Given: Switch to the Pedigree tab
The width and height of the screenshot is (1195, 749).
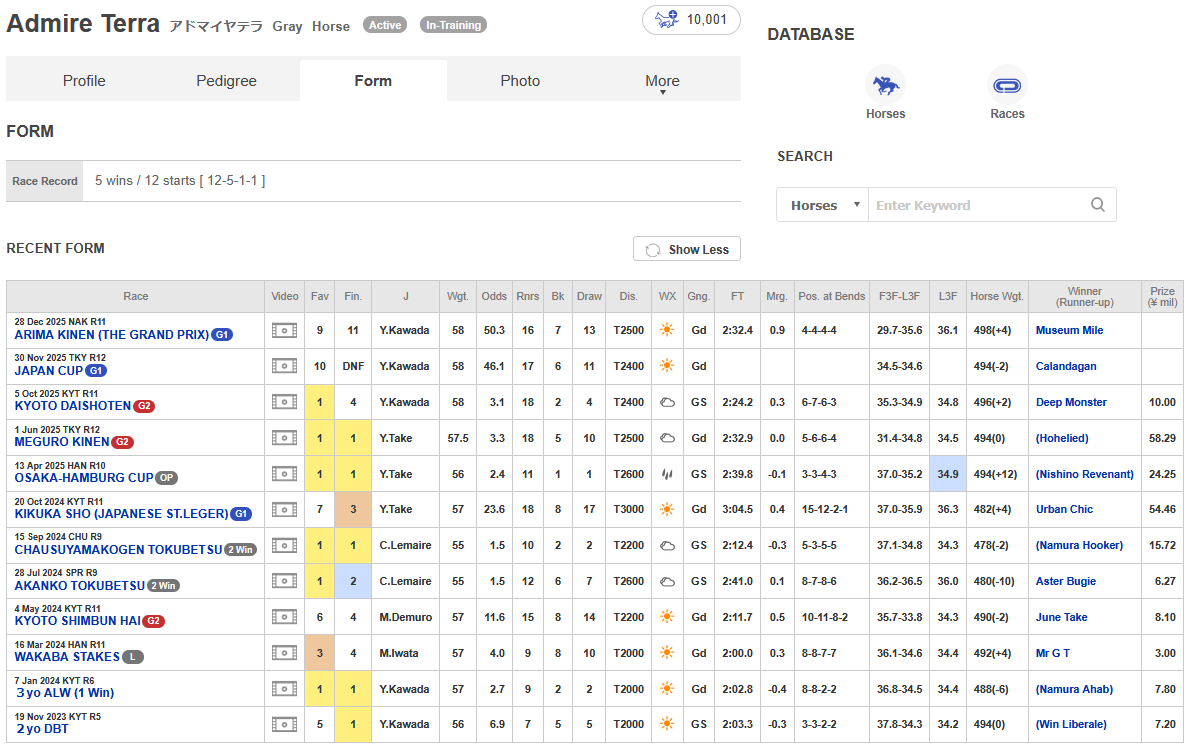Looking at the screenshot, I should (226, 81).
